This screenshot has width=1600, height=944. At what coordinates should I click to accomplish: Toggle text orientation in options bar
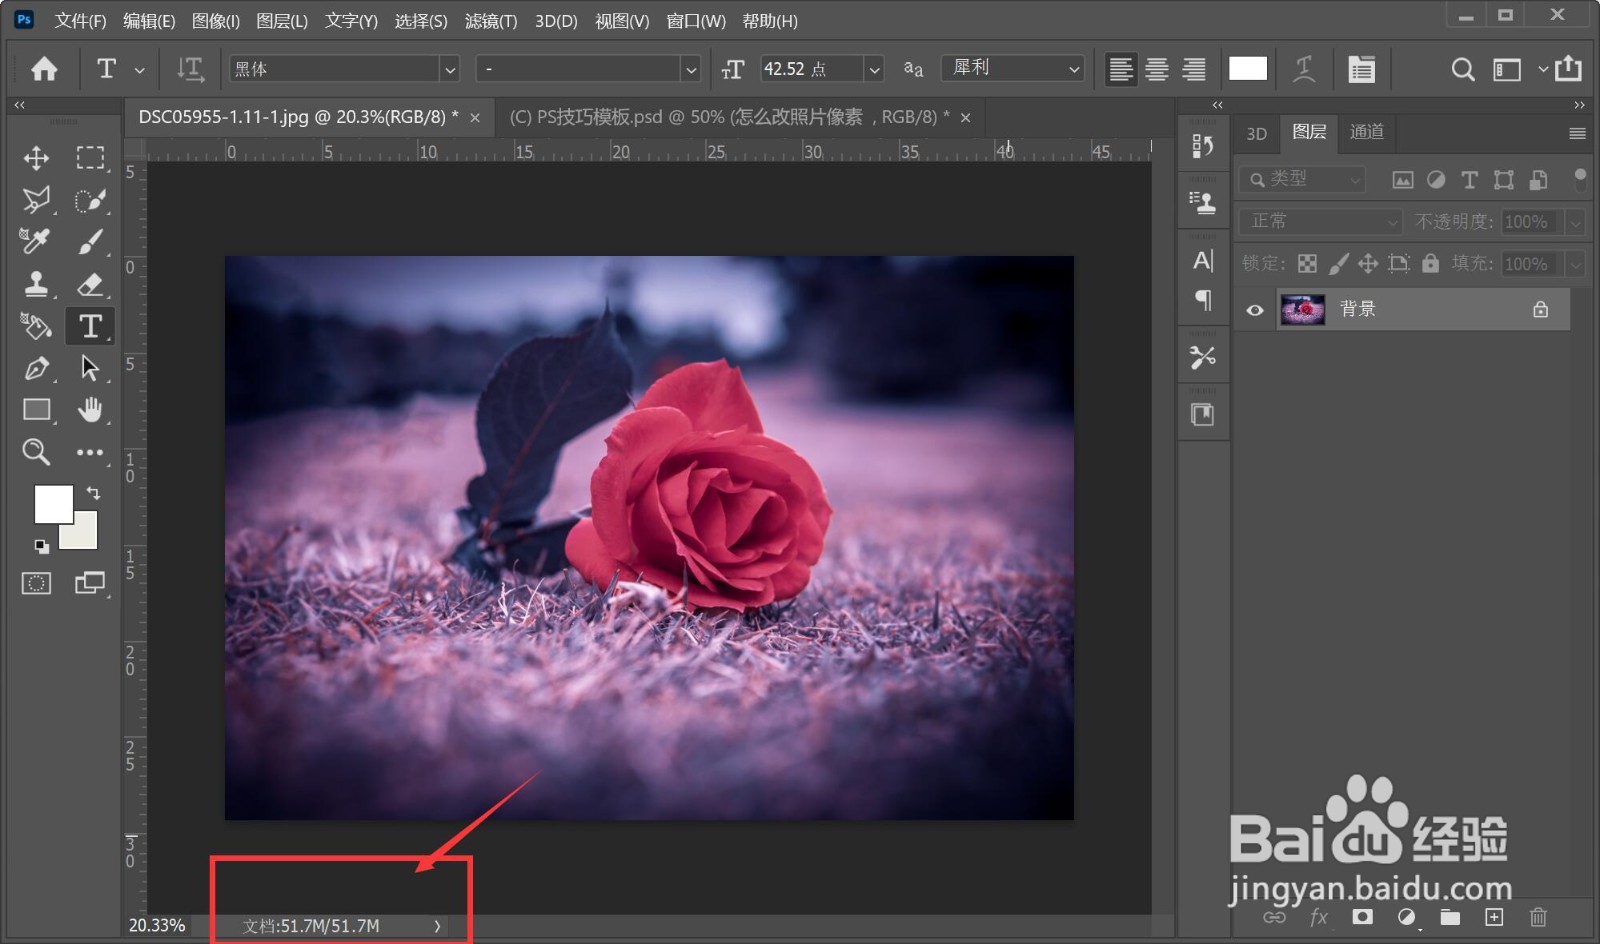click(x=190, y=69)
